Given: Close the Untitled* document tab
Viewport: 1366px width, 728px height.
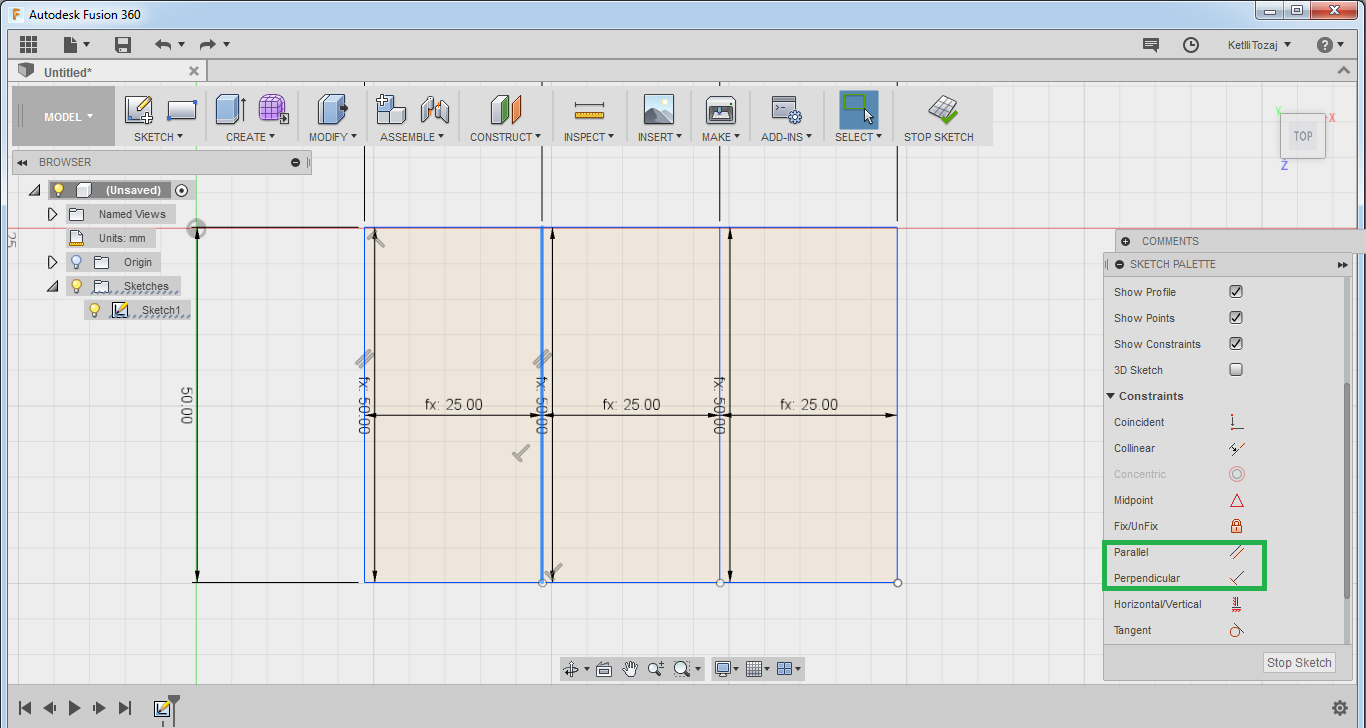Looking at the screenshot, I should tap(194, 72).
